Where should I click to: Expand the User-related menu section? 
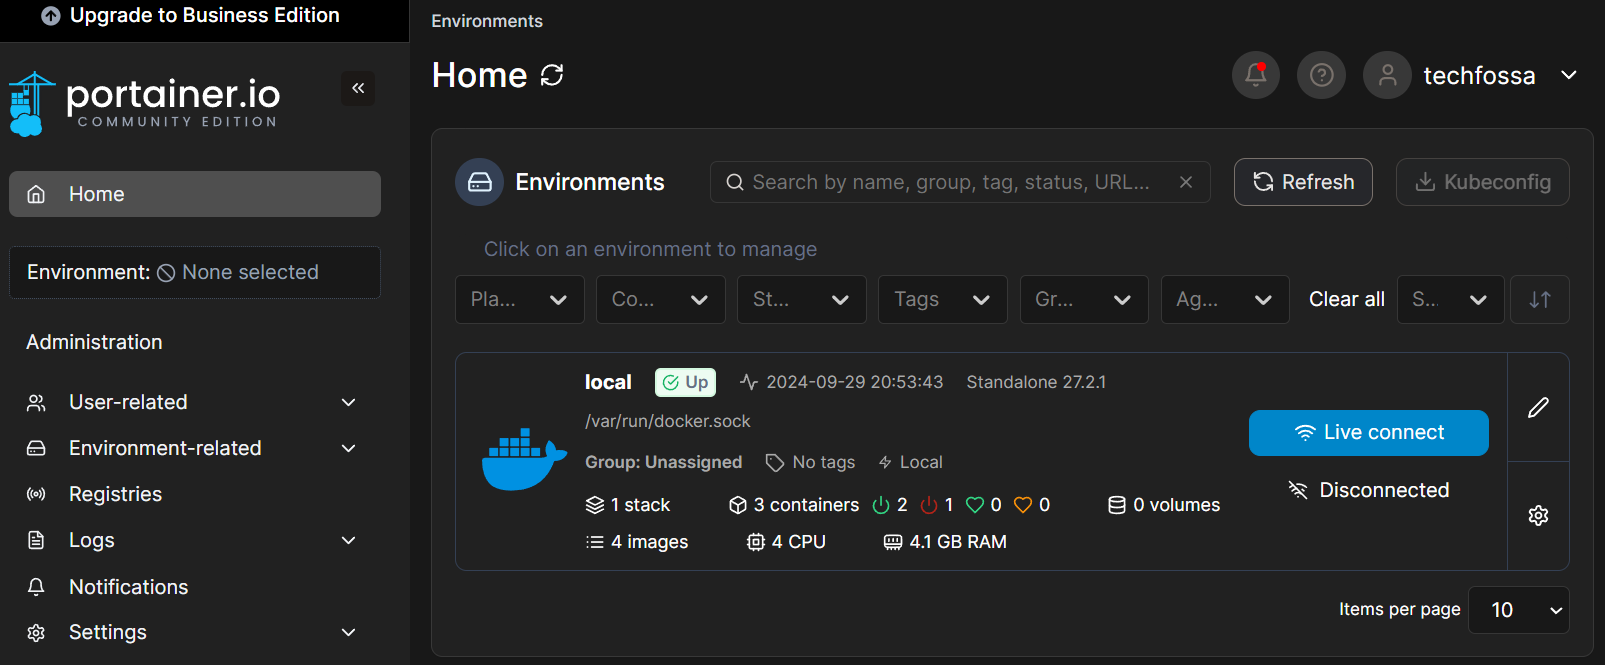click(x=194, y=402)
